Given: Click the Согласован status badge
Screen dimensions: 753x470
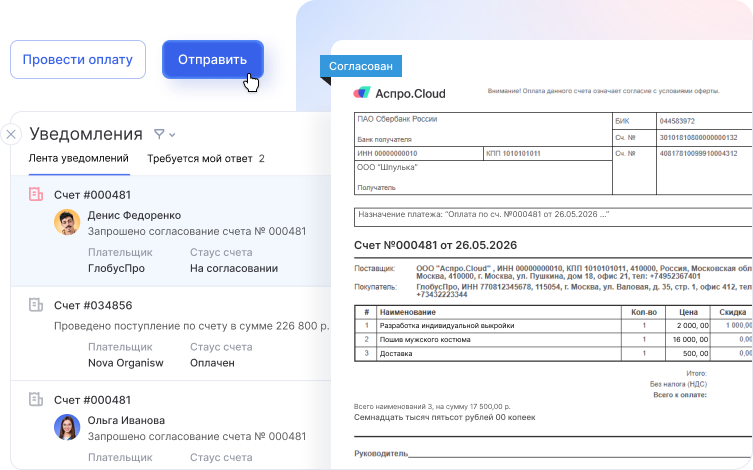Looking at the screenshot, I should coord(361,66).
